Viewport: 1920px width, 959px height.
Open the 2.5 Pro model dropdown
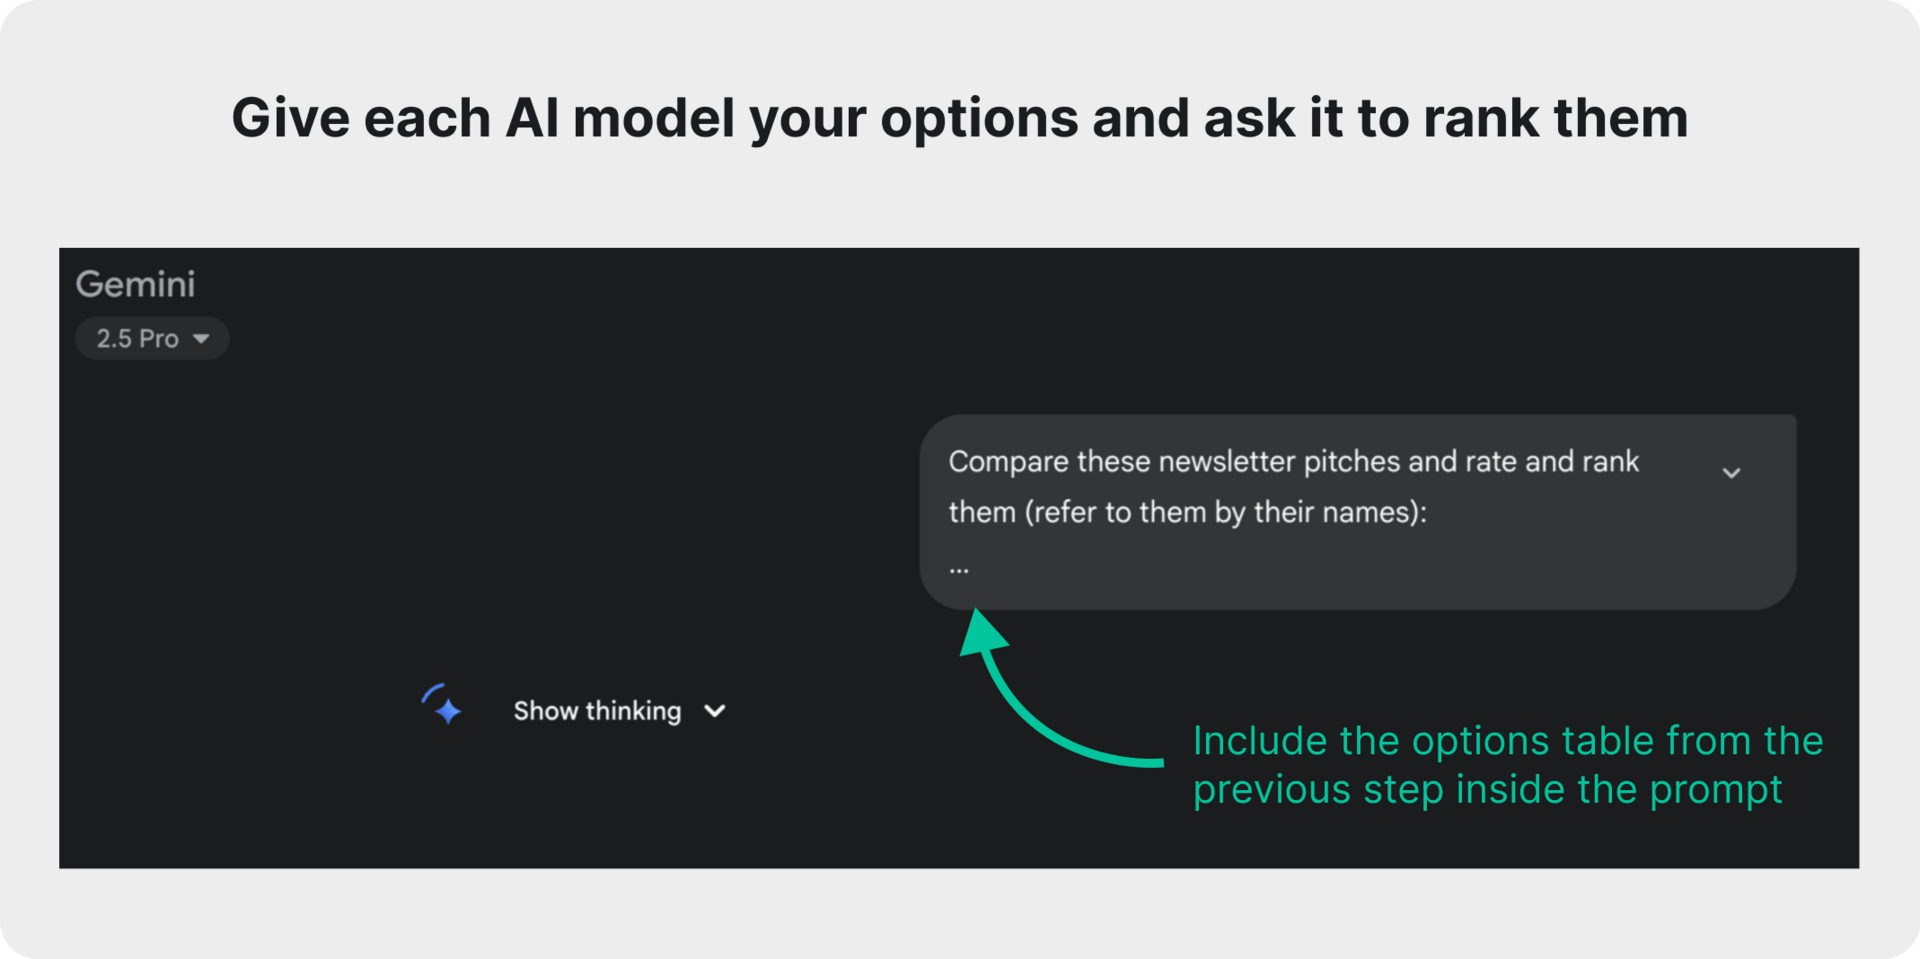coord(152,338)
